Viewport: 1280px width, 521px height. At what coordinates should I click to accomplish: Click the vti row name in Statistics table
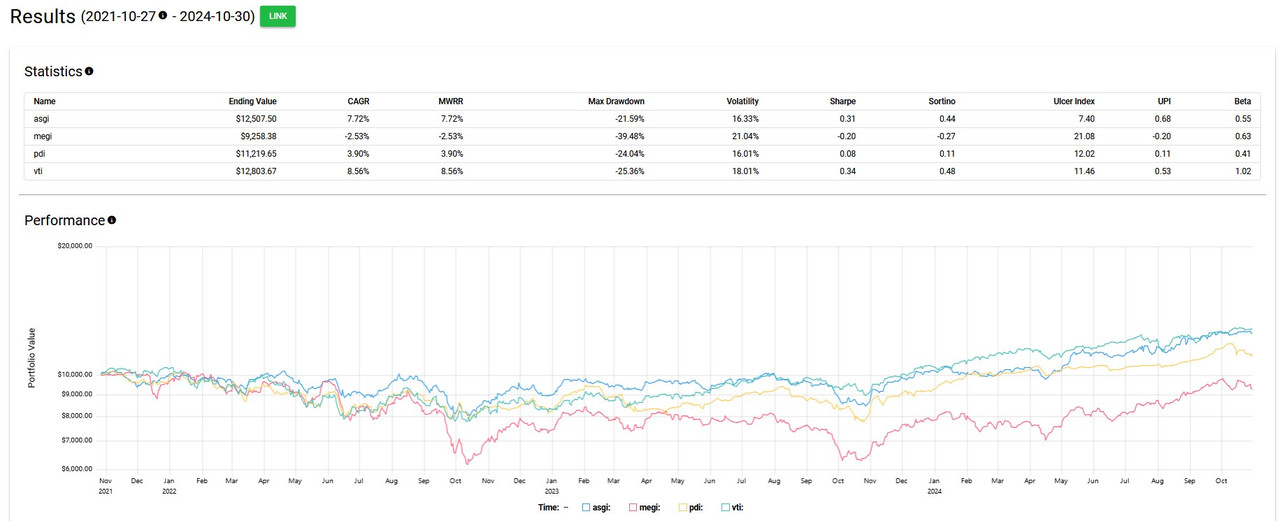click(x=39, y=172)
